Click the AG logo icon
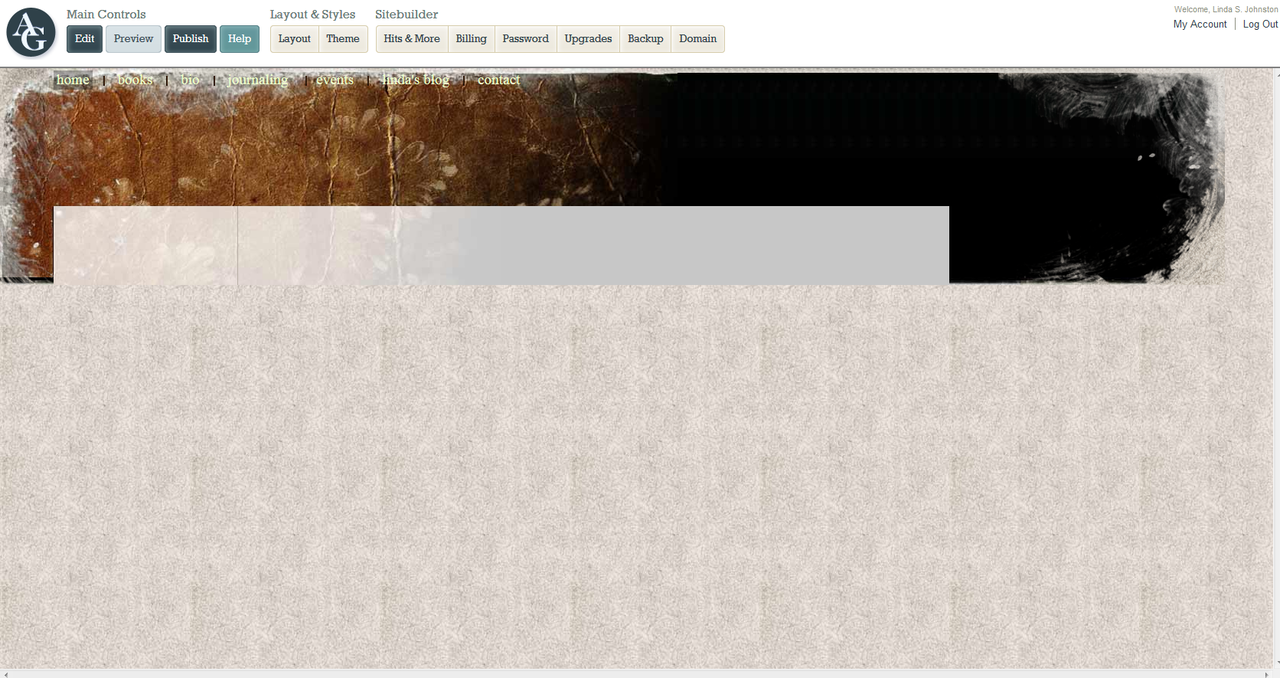The image size is (1280, 678). pyautogui.click(x=31, y=32)
